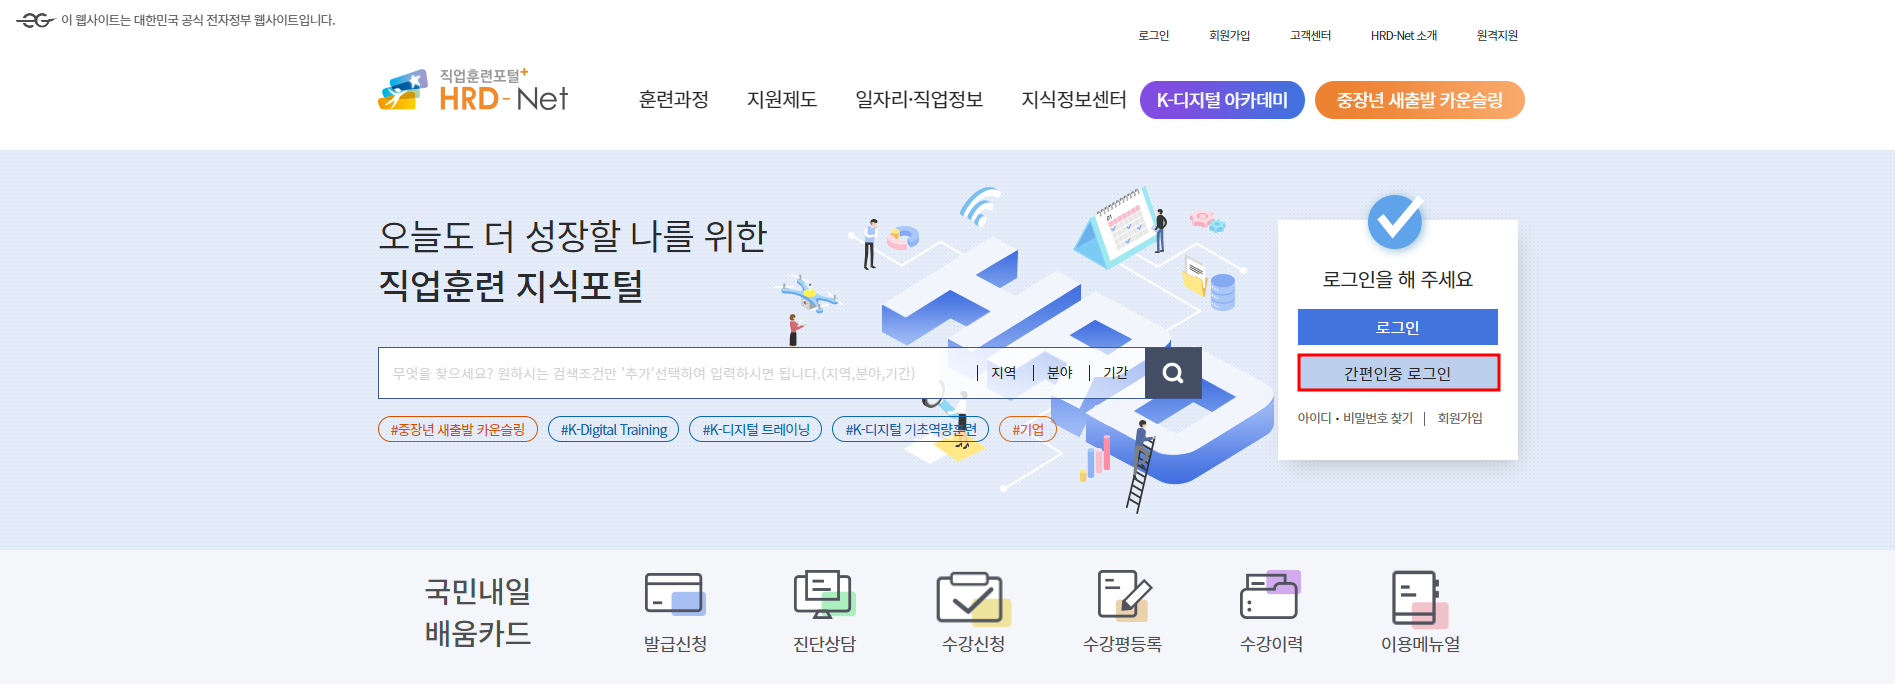The height and width of the screenshot is (684, 1895).
Task: Open 수강평등록 pencil icon
Action: click(x=1123, y=595)
